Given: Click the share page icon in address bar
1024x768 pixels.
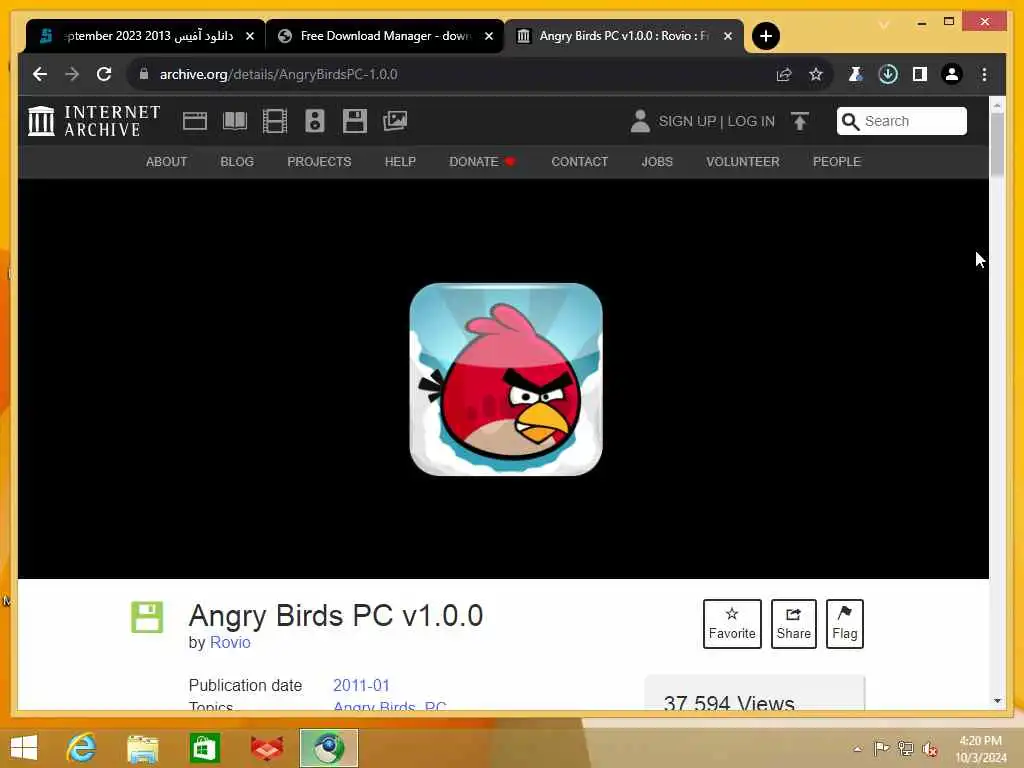Looking at the screenshot, I should [784, 74].
